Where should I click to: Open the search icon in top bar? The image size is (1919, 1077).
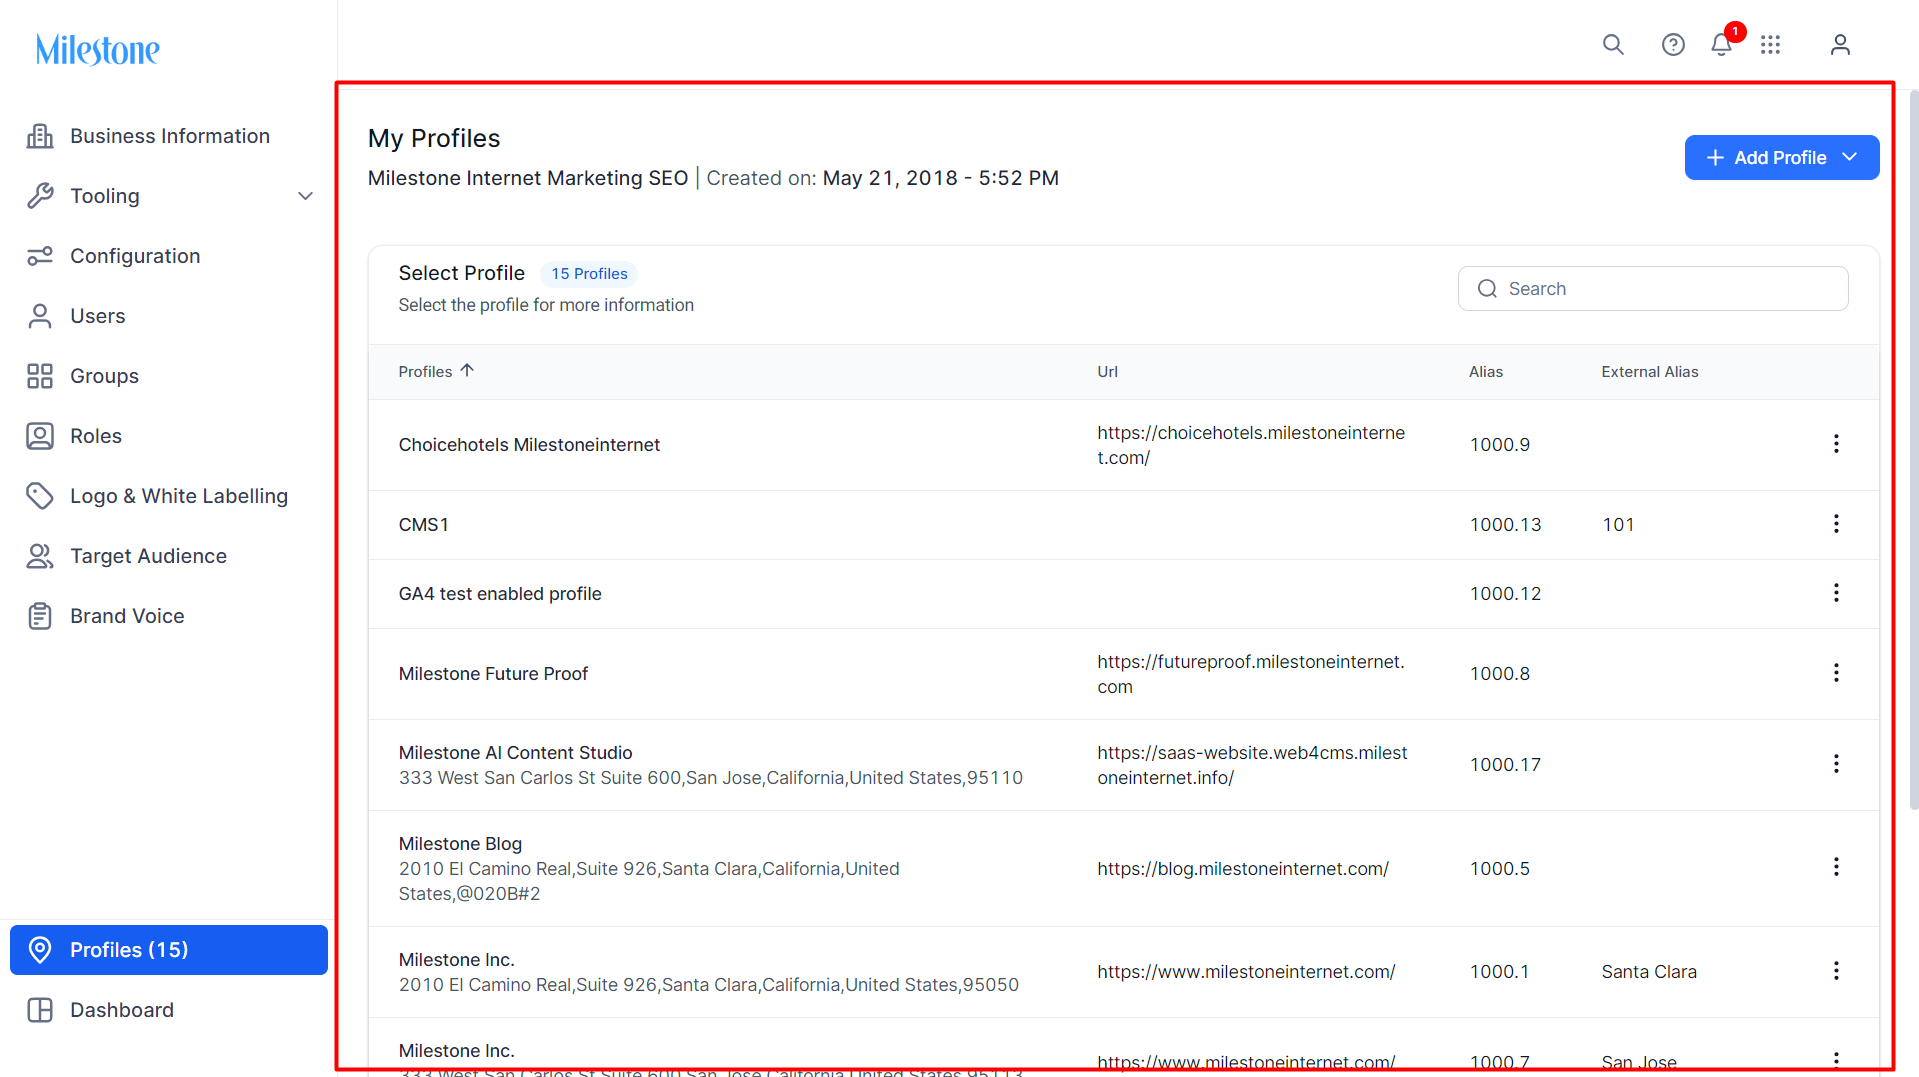click(1613, 44)
